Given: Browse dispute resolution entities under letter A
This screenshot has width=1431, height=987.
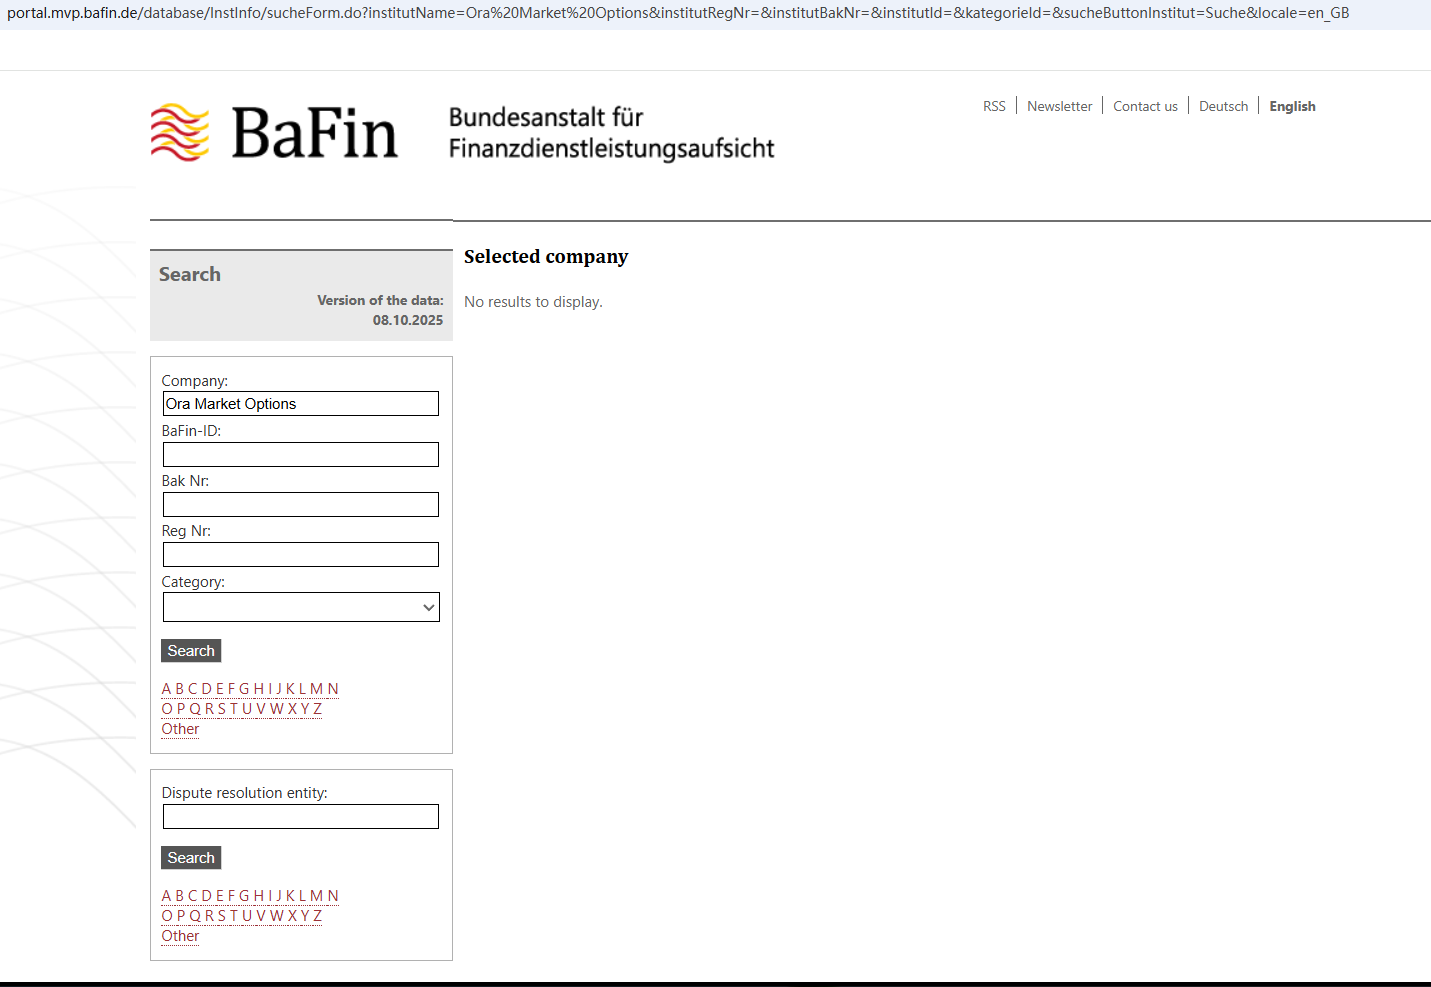Looking at the screenshot, I should tap(167, 896).
